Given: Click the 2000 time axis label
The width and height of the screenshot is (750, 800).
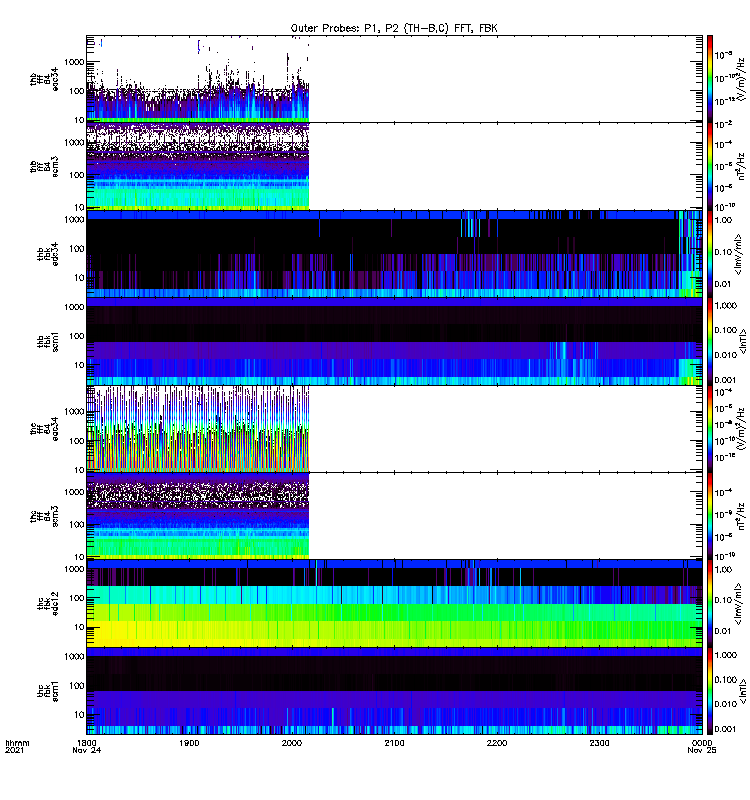Looking at the screenshot, I should click(292, 743).
